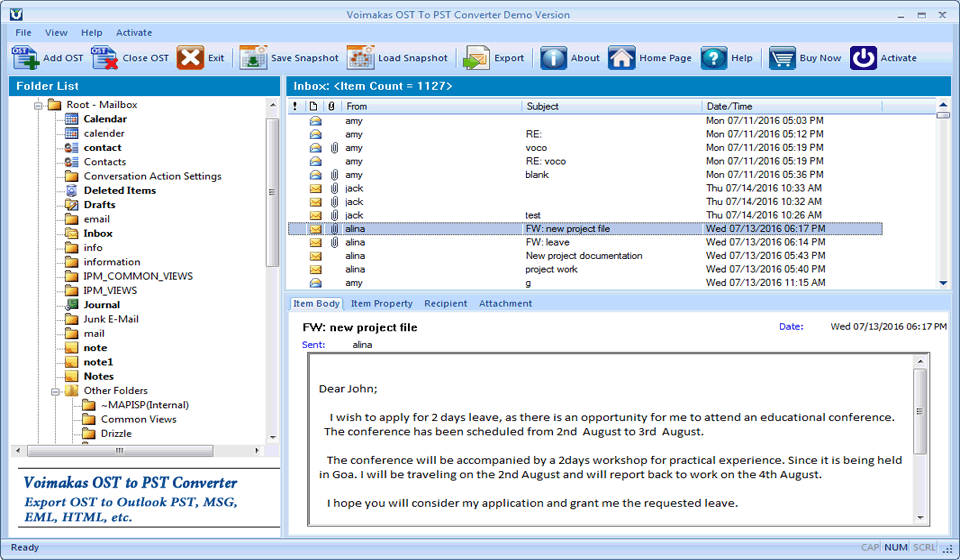Open the View menu
Viewport: 960px width, 560px height.
[56, 32]
